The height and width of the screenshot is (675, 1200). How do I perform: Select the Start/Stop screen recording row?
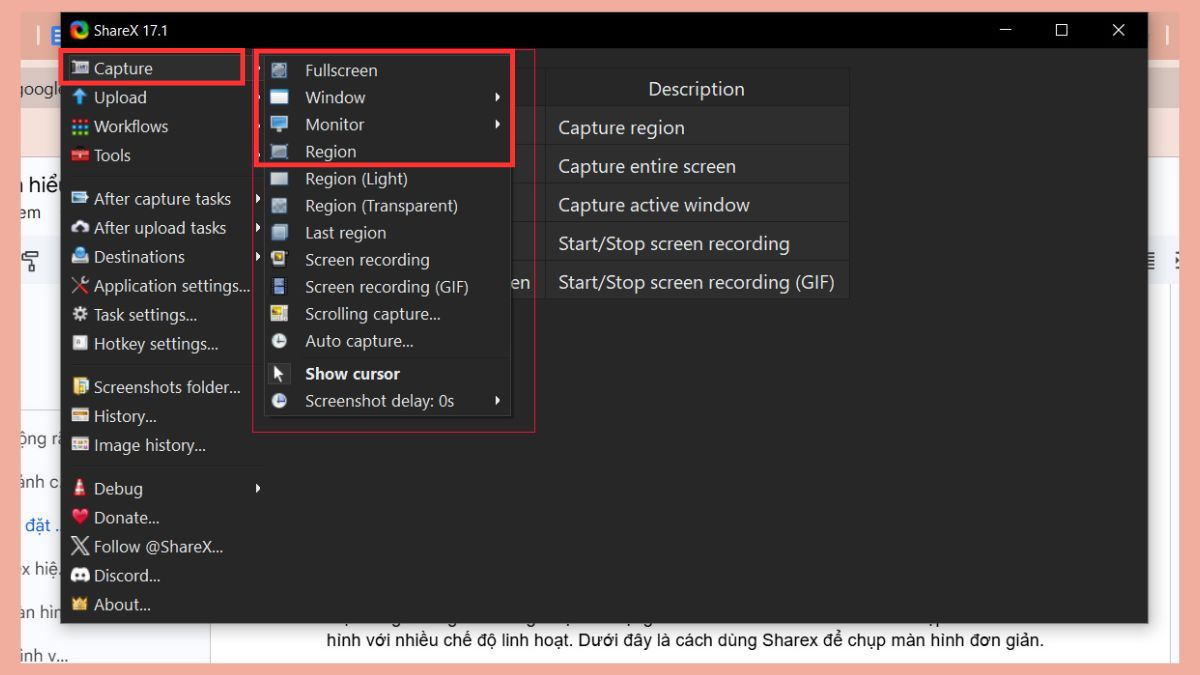tap(697, 243)
